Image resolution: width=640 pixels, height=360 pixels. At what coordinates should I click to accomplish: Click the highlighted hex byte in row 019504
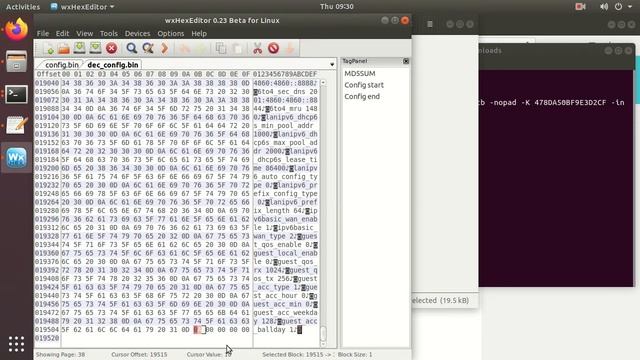pos(198,329)
